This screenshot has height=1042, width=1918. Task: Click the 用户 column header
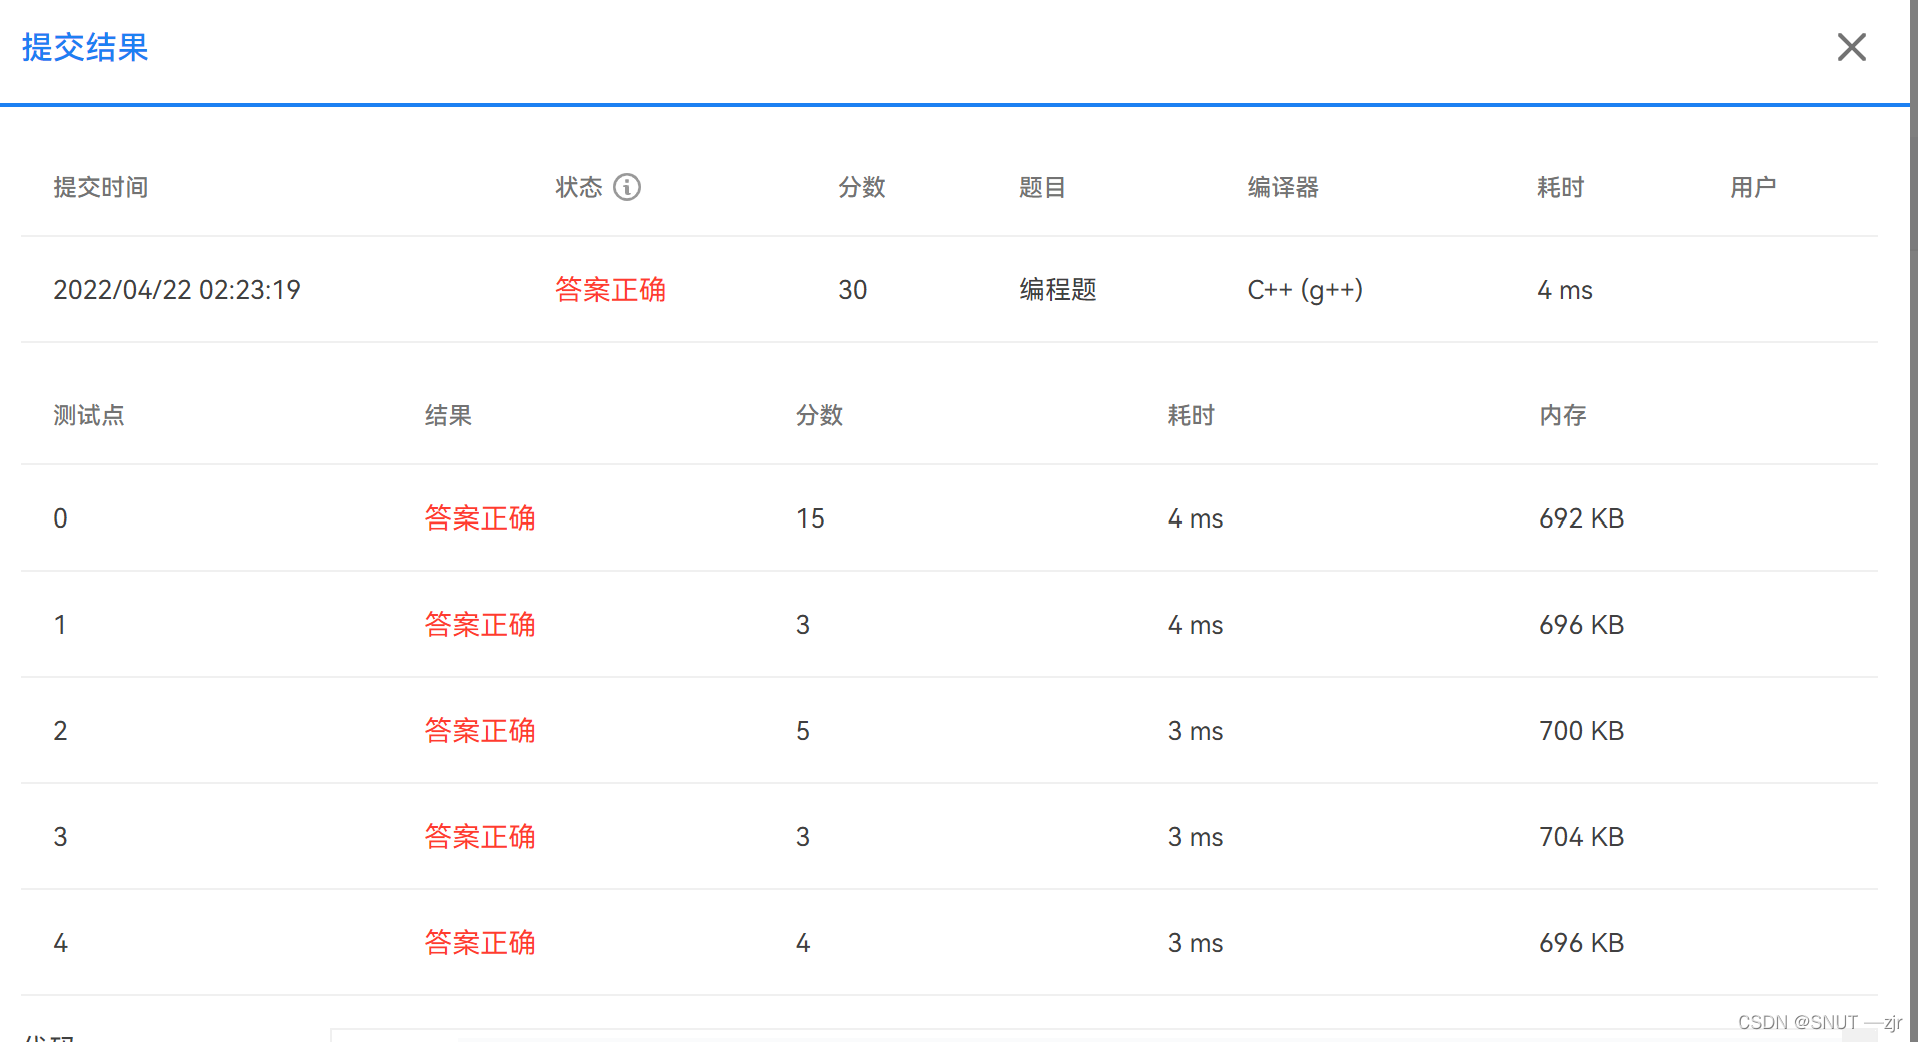tap(1753, 187)
